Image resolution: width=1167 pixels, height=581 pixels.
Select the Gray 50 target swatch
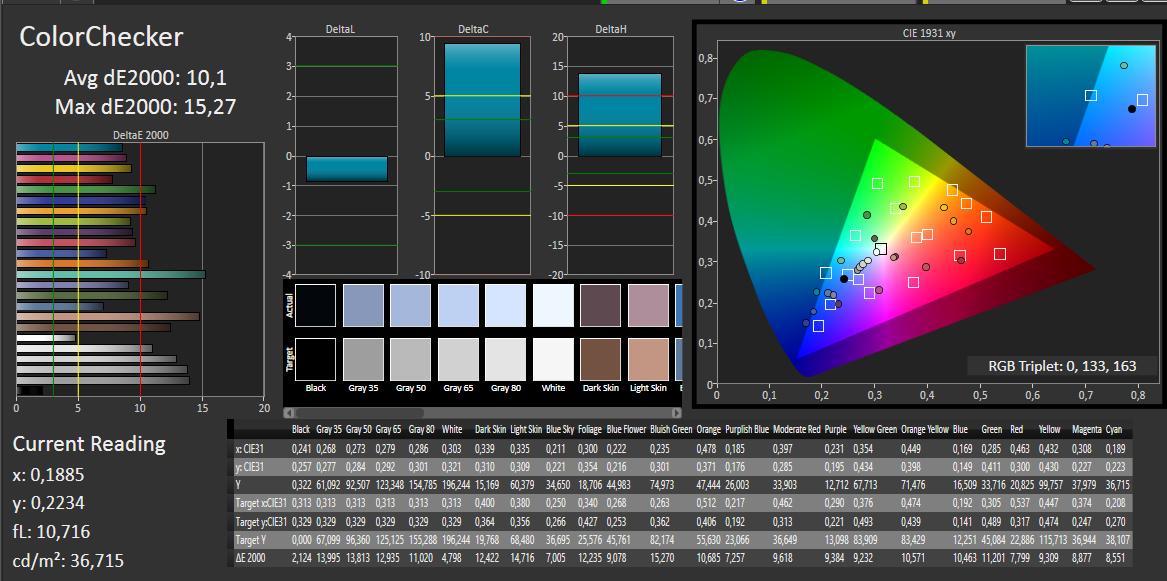[x=410, y=357]
